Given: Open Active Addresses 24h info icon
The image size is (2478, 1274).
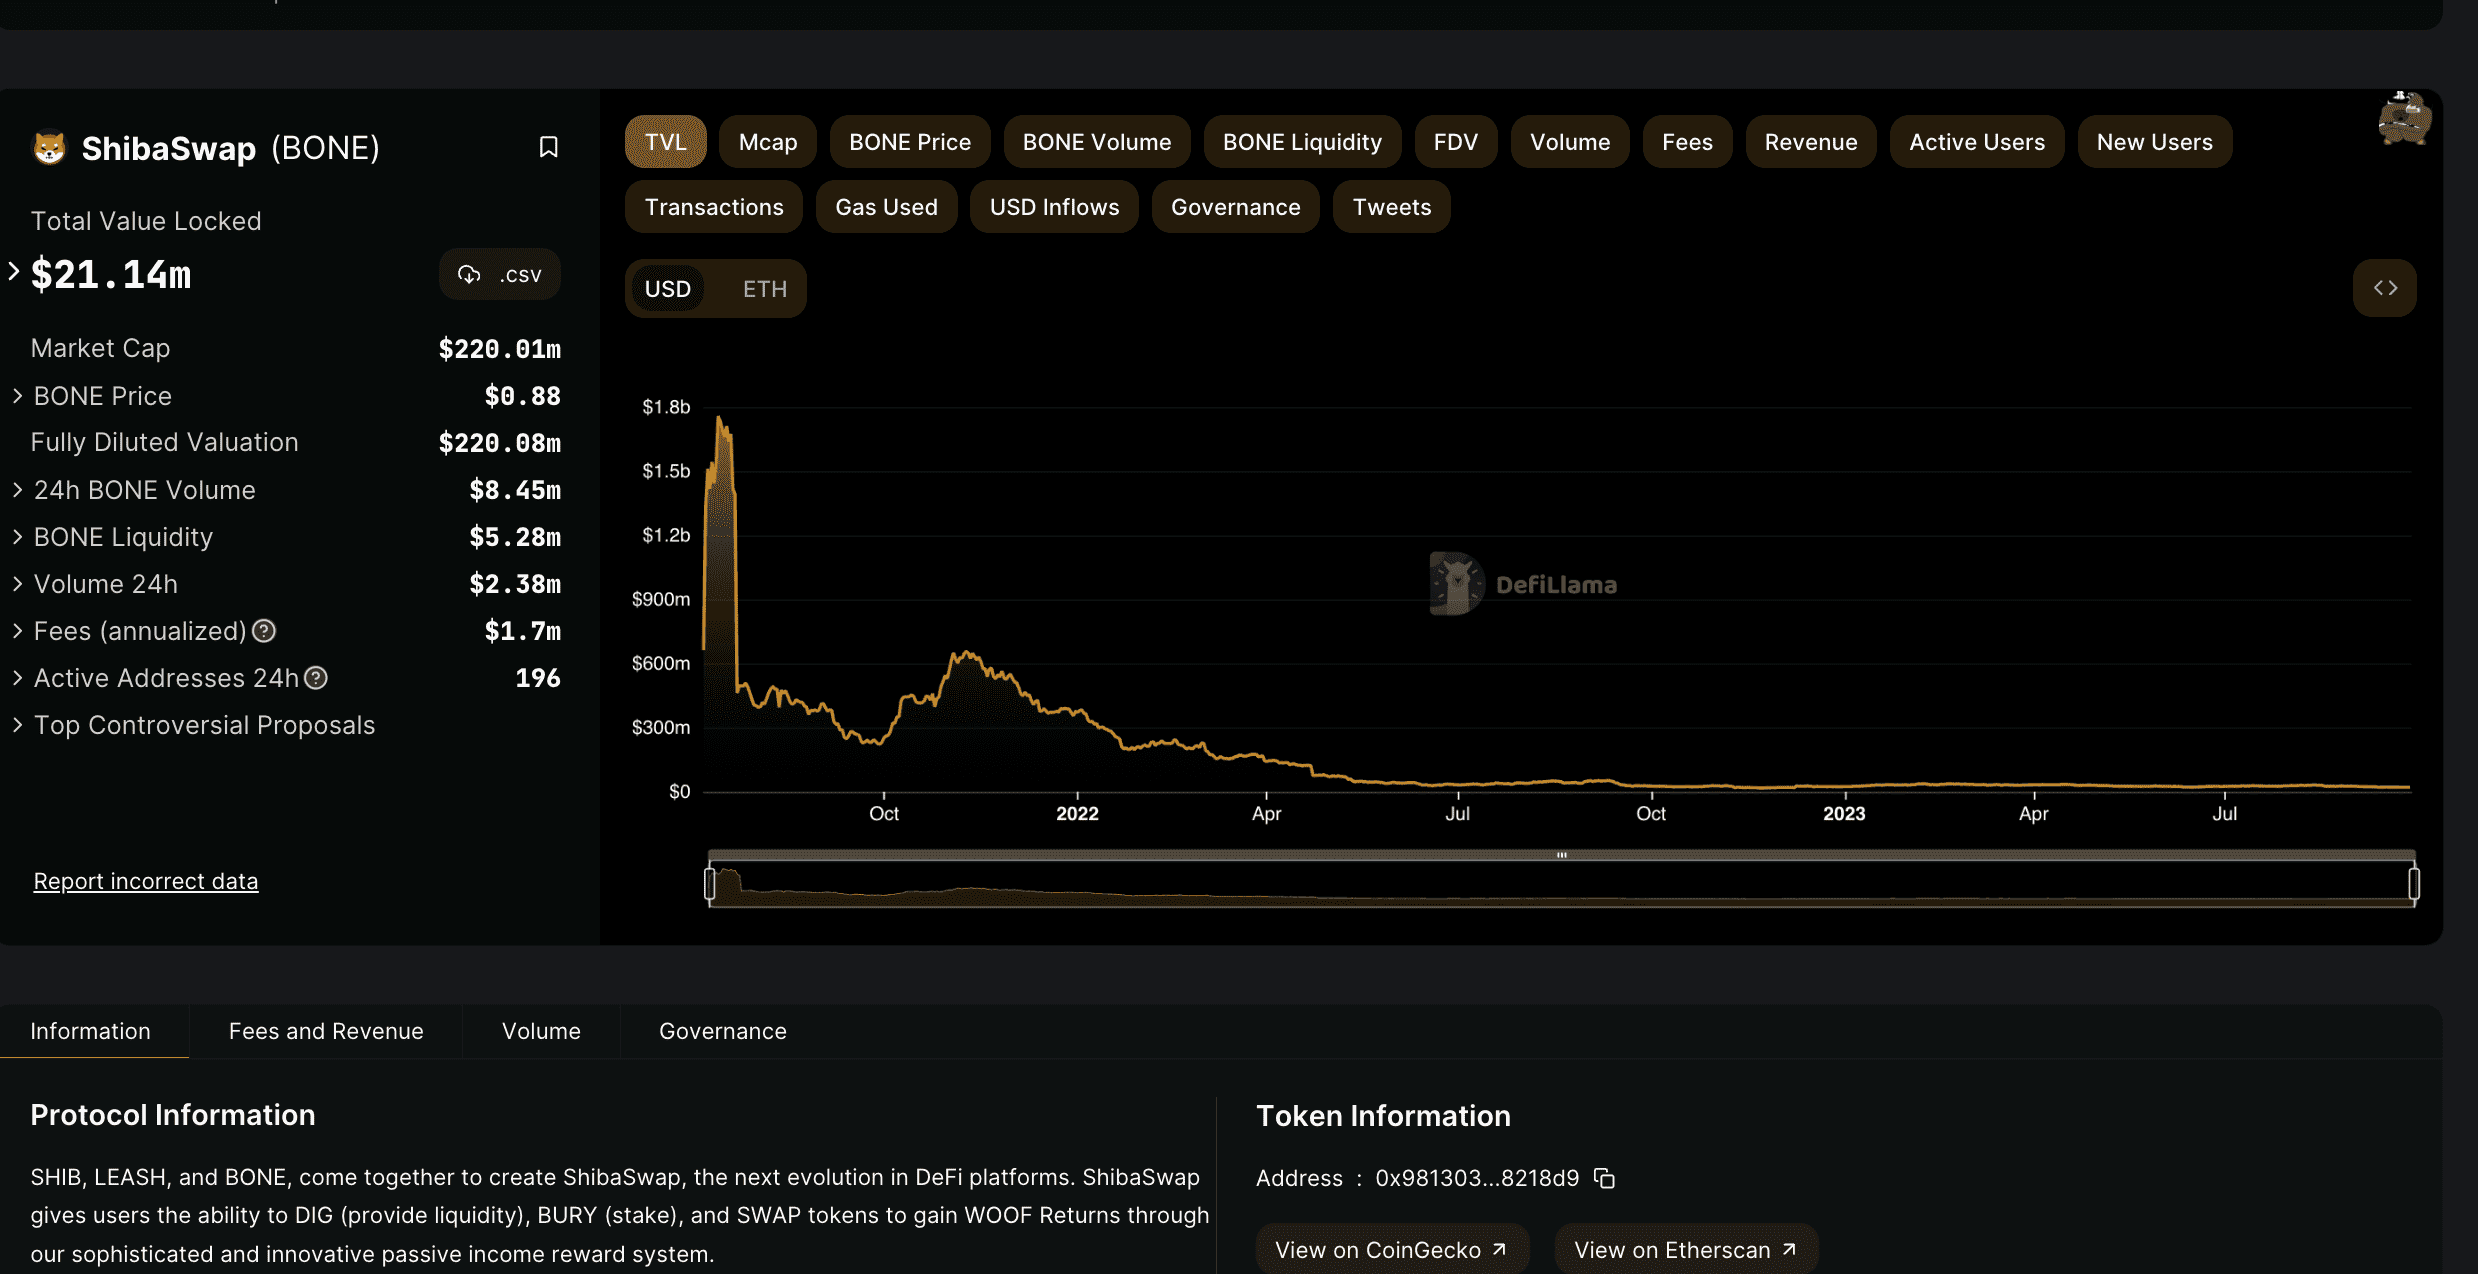Looking at the screenshot, I should (316, 678).
